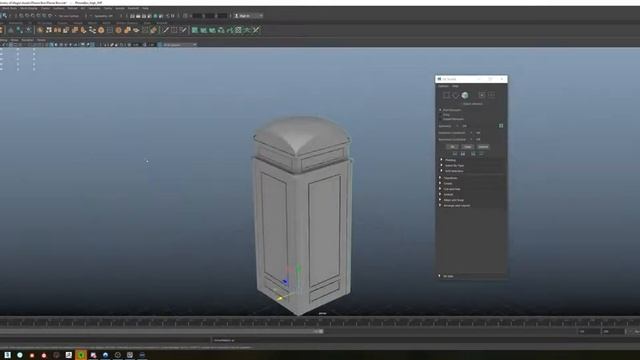640x360 pixels.
Task: Open viewport color management gamma dropdown
Action: point(180,44)
